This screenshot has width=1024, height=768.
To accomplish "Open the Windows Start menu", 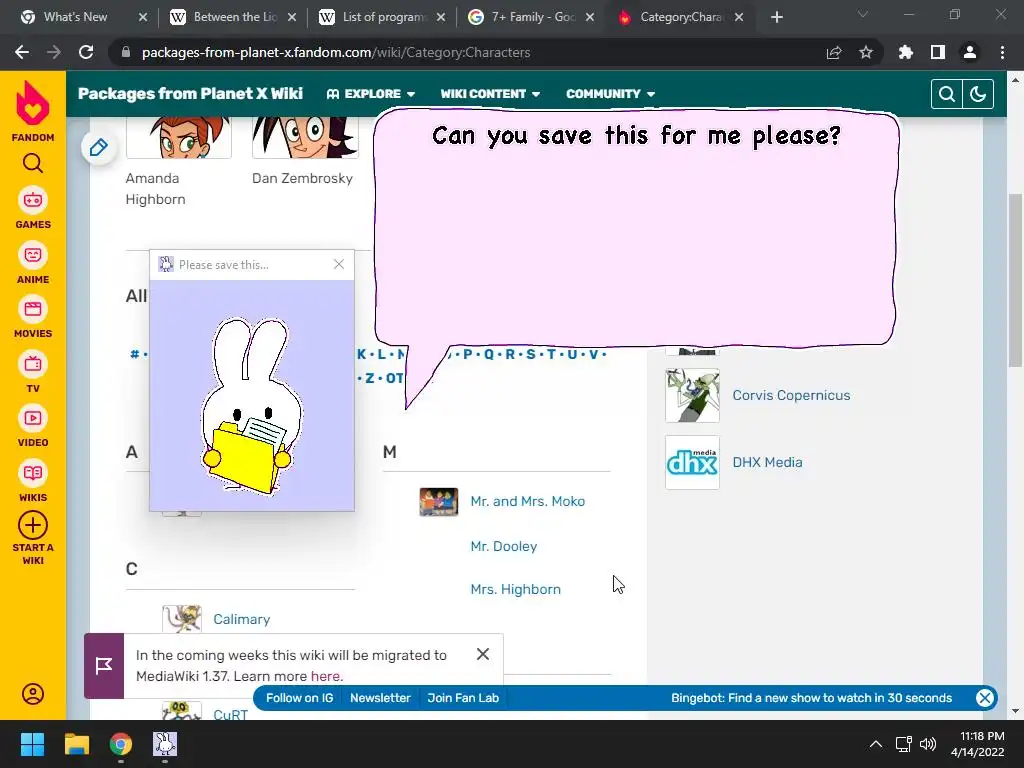I will 32,744.
